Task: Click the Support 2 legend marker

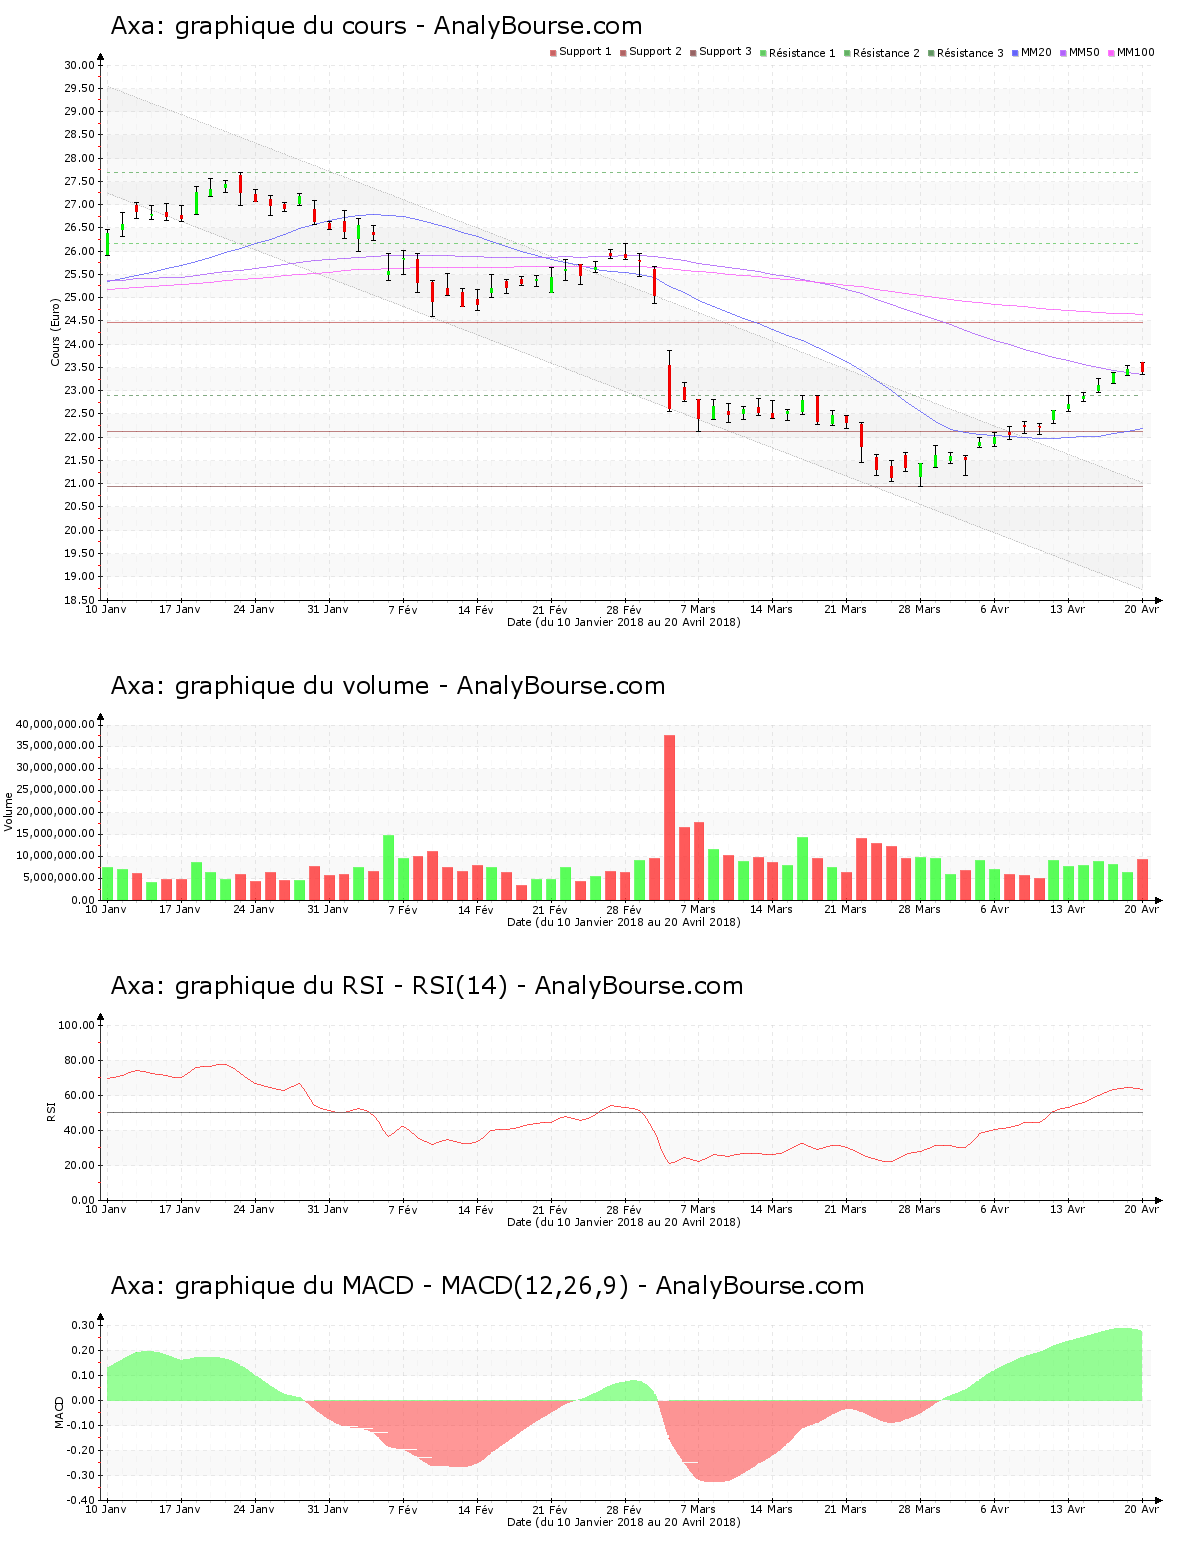Action: (x=623, y=53)
